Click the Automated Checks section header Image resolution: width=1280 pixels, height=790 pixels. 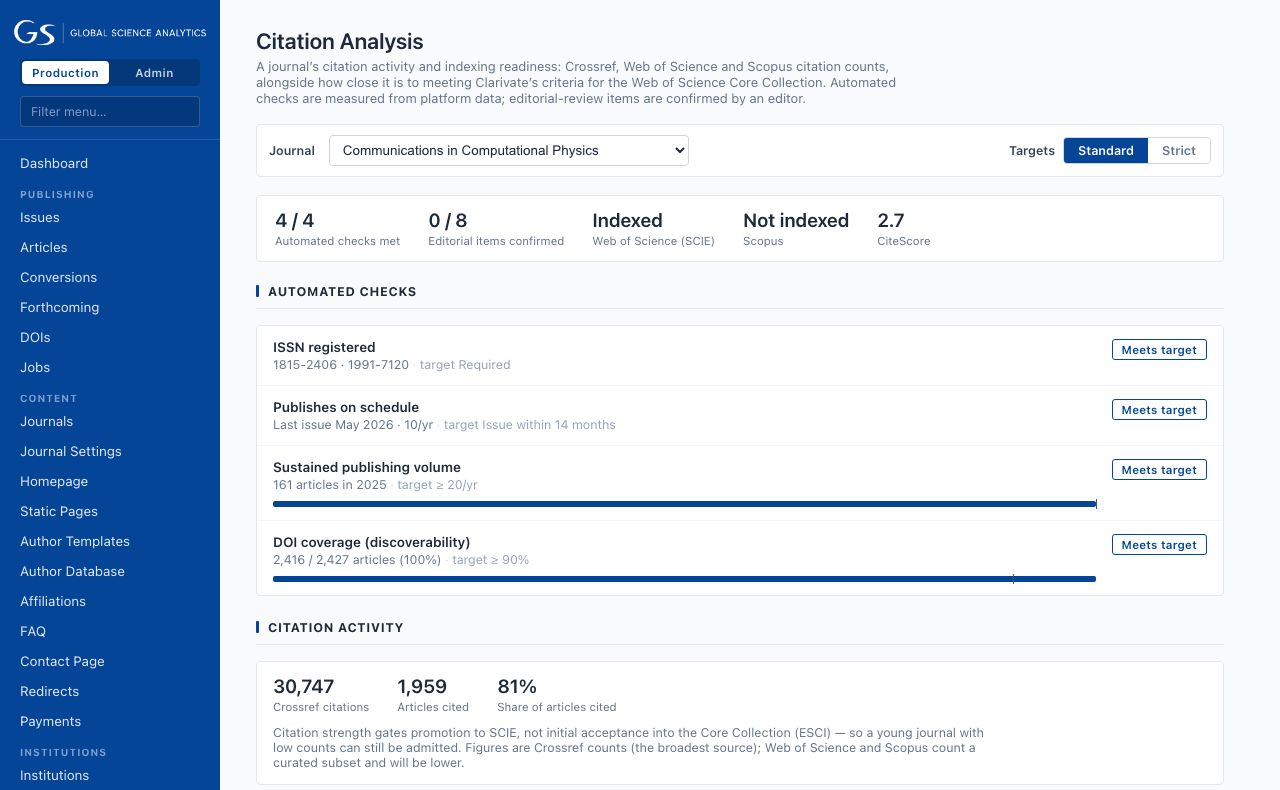pyautogui.click(x=342, y=292)
